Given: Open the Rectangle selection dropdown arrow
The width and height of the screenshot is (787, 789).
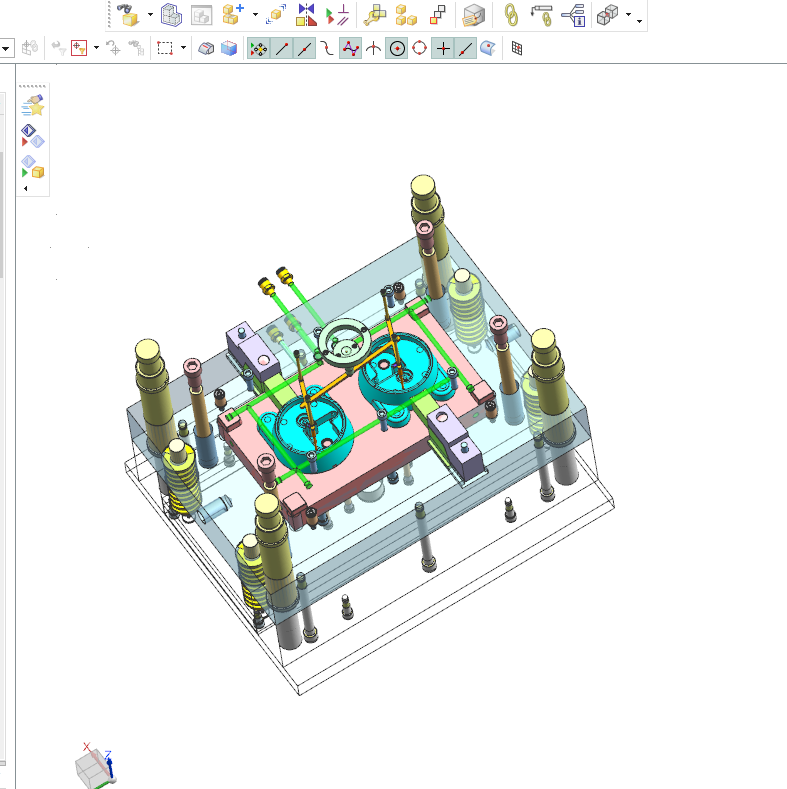Looking at the screenshot, I should pos(183,48).
